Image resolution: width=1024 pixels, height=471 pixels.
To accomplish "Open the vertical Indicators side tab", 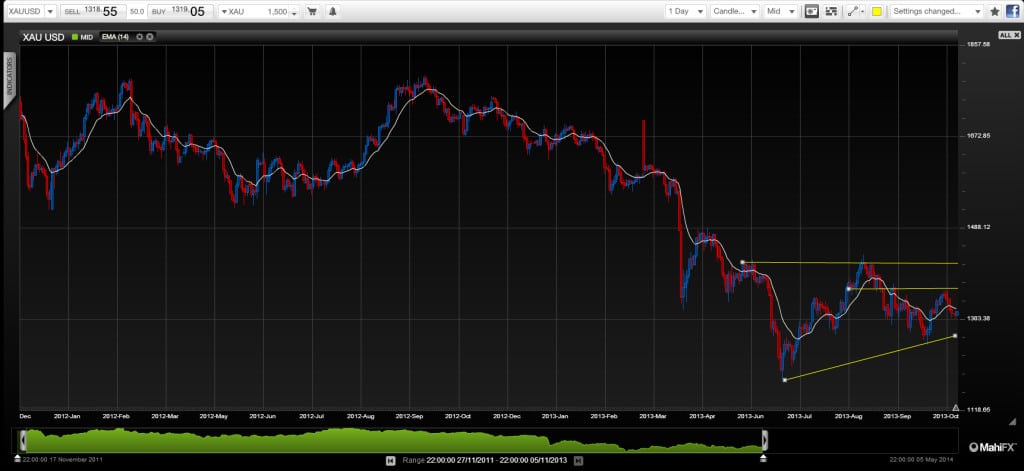I will click(x=10, y=80).
